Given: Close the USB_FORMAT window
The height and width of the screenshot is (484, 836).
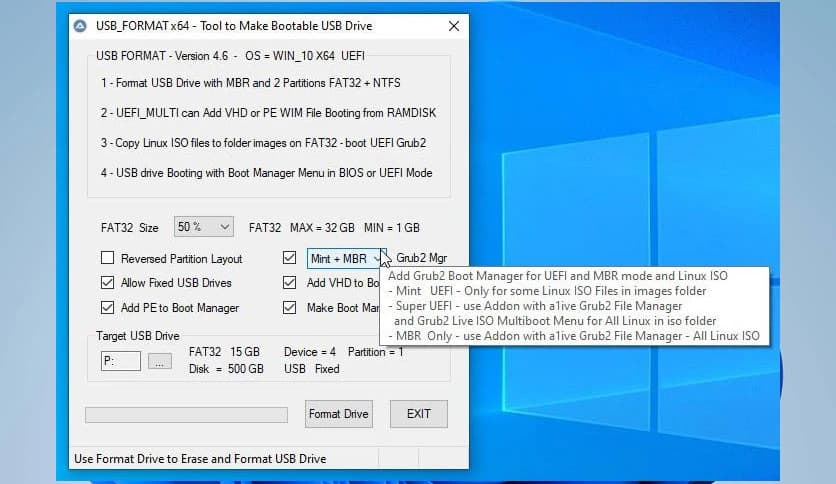Looking at the screenshot, I should [x=454, y=26].
